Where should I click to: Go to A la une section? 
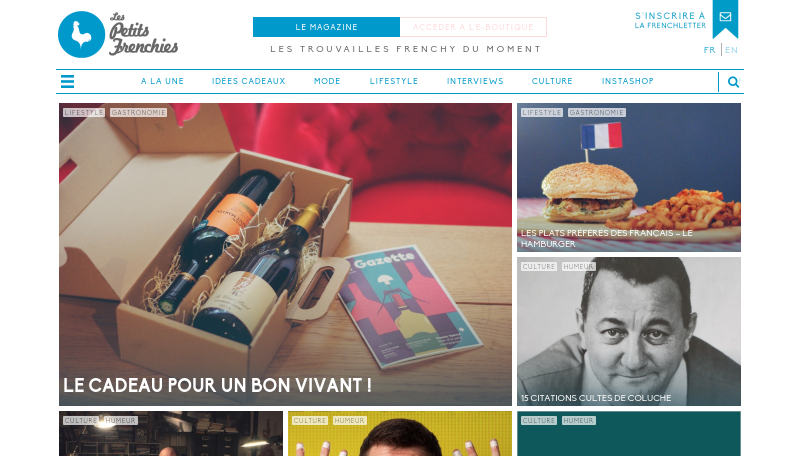click(x=162, y=81)
